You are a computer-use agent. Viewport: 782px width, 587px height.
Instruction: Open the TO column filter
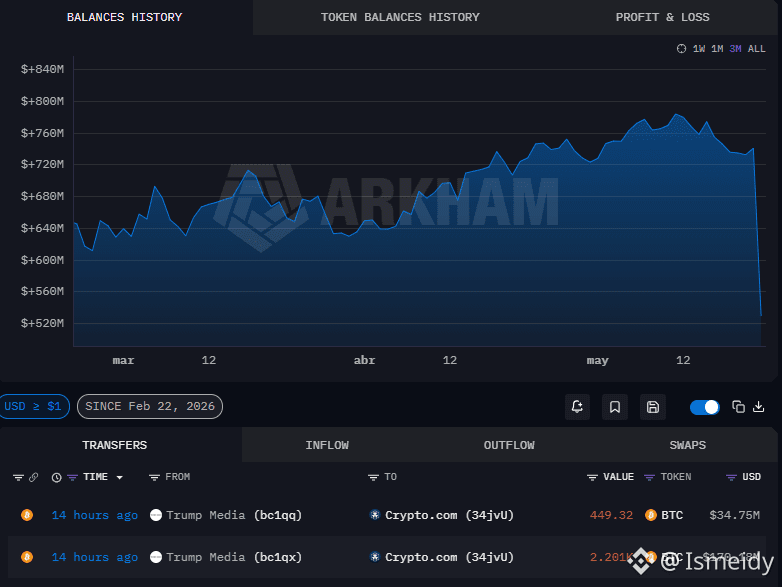[x=373, y=478]
